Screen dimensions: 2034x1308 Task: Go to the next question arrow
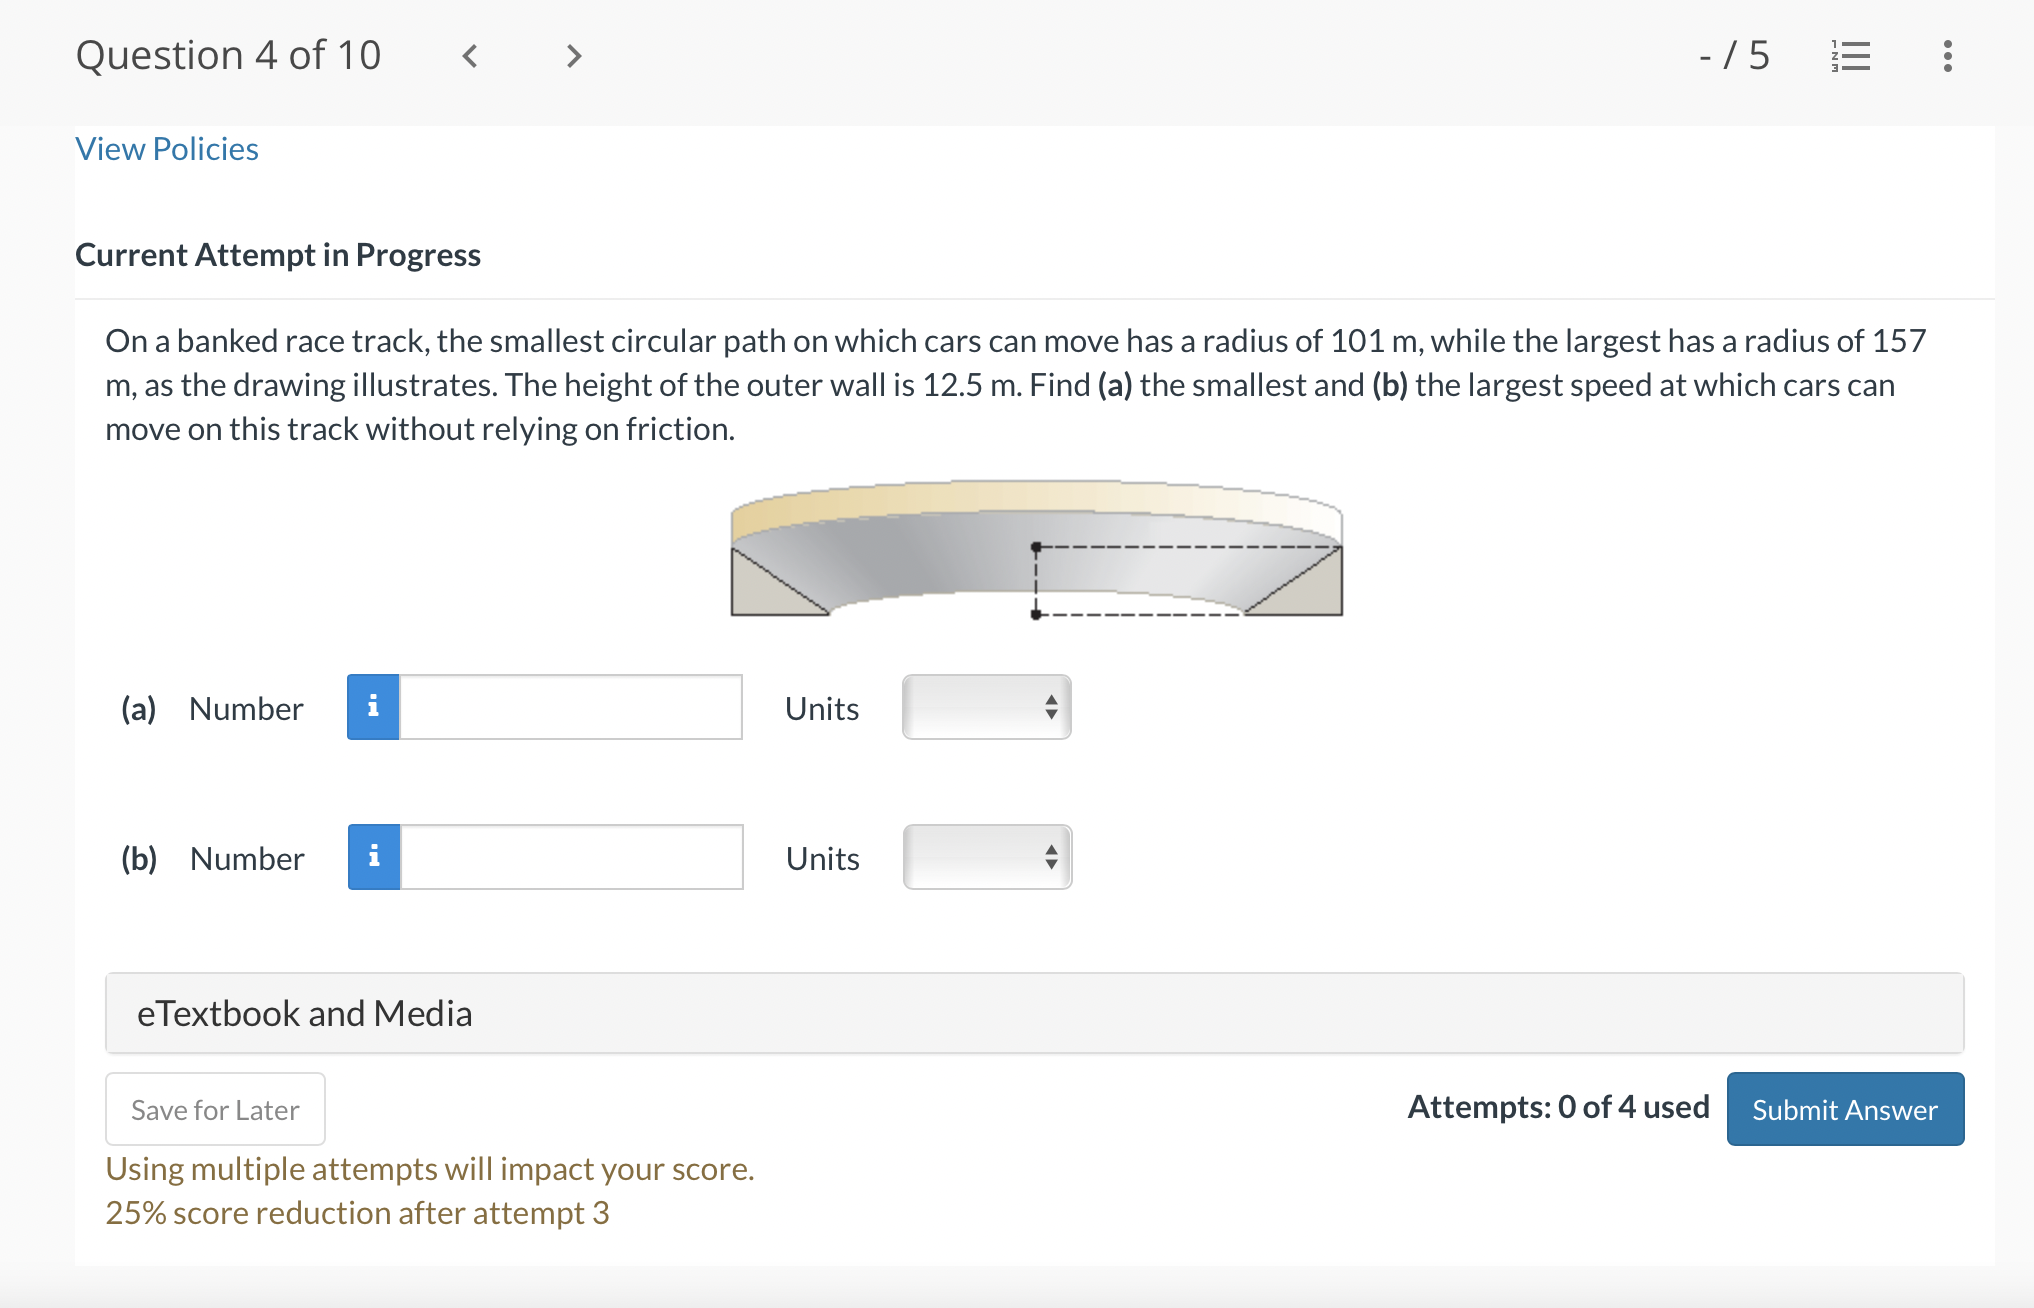[x=573, y=56]
